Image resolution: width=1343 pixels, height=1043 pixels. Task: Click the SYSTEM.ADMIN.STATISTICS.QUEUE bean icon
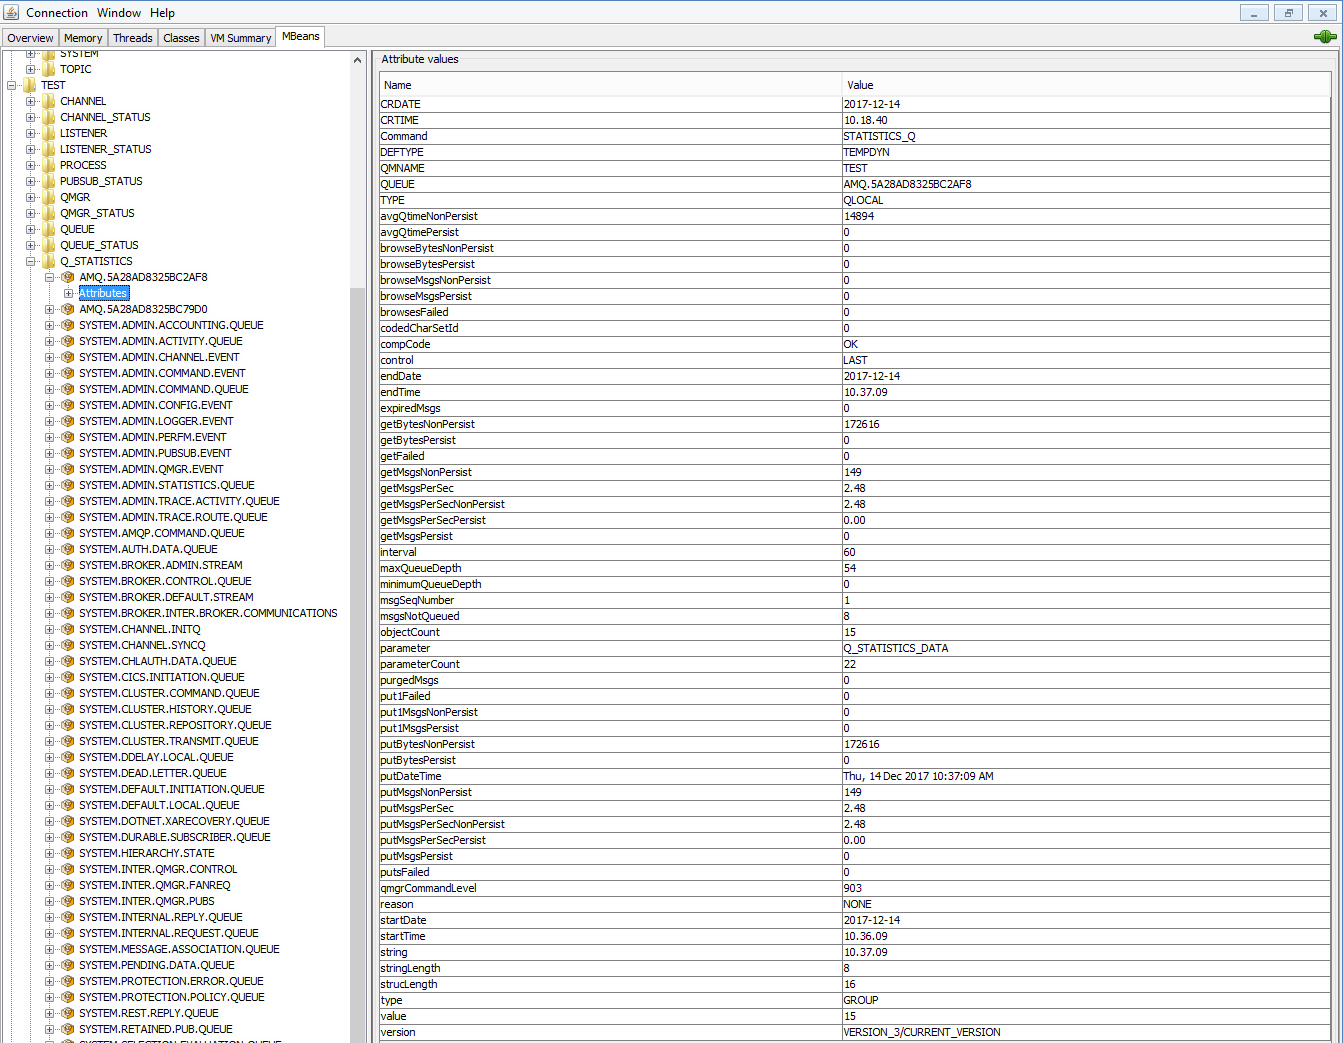[x=68, y=485]
